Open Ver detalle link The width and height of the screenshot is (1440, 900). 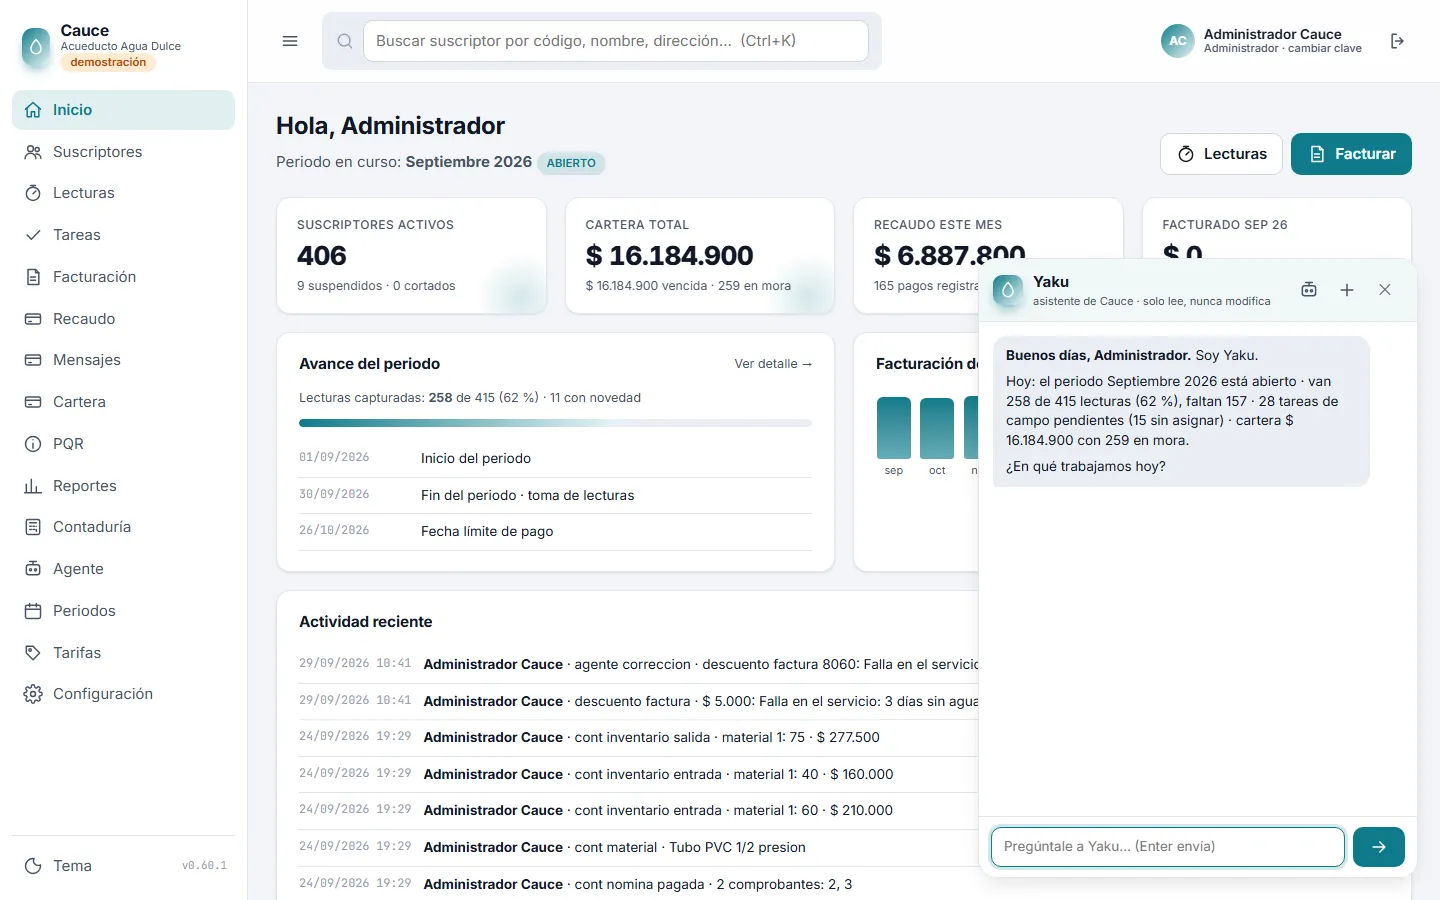click(773, 364)
